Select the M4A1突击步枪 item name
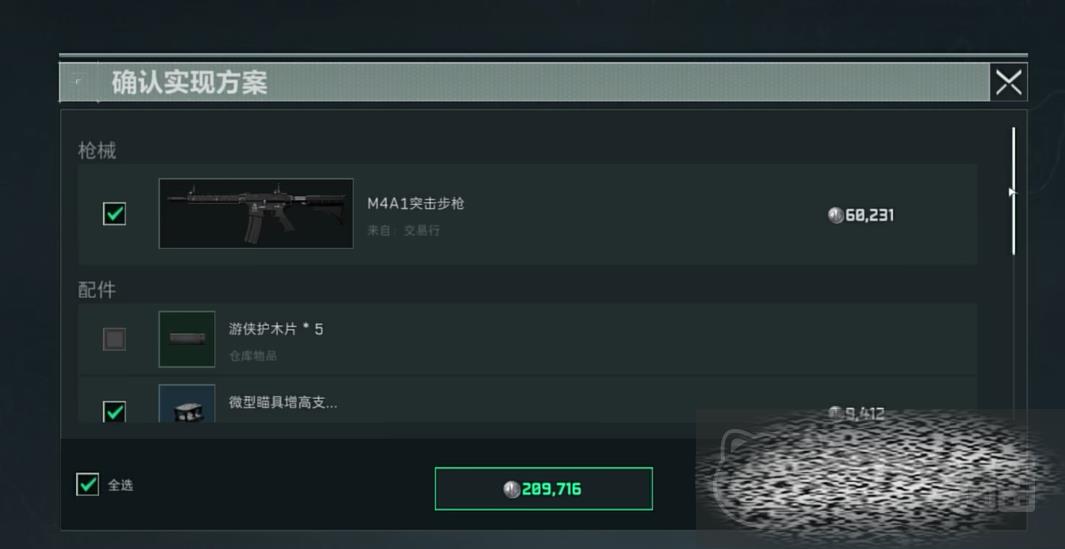The image size is (1065, 549). (416, 203)
